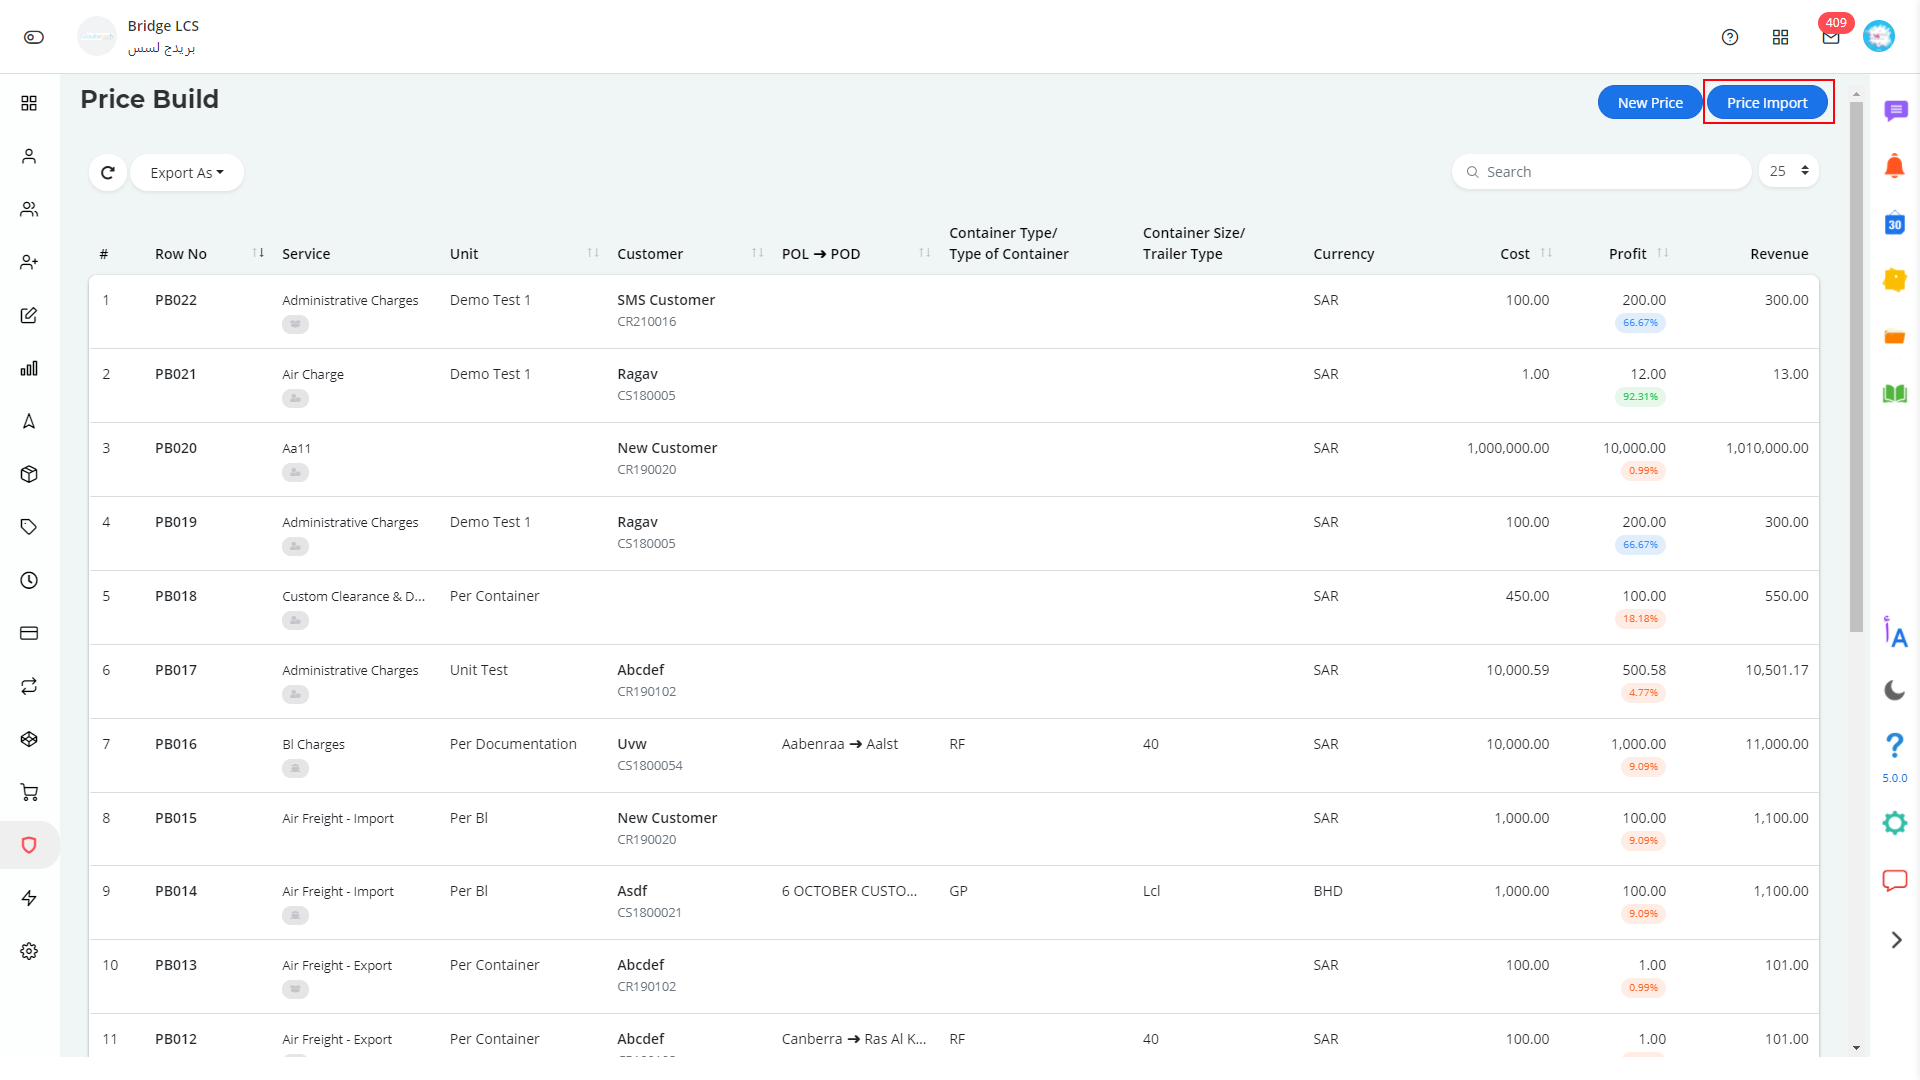The height and width of the screenshot is (1080, 1920).
Task: Click the Row No column sort expander
Action: tap(258, 252)
